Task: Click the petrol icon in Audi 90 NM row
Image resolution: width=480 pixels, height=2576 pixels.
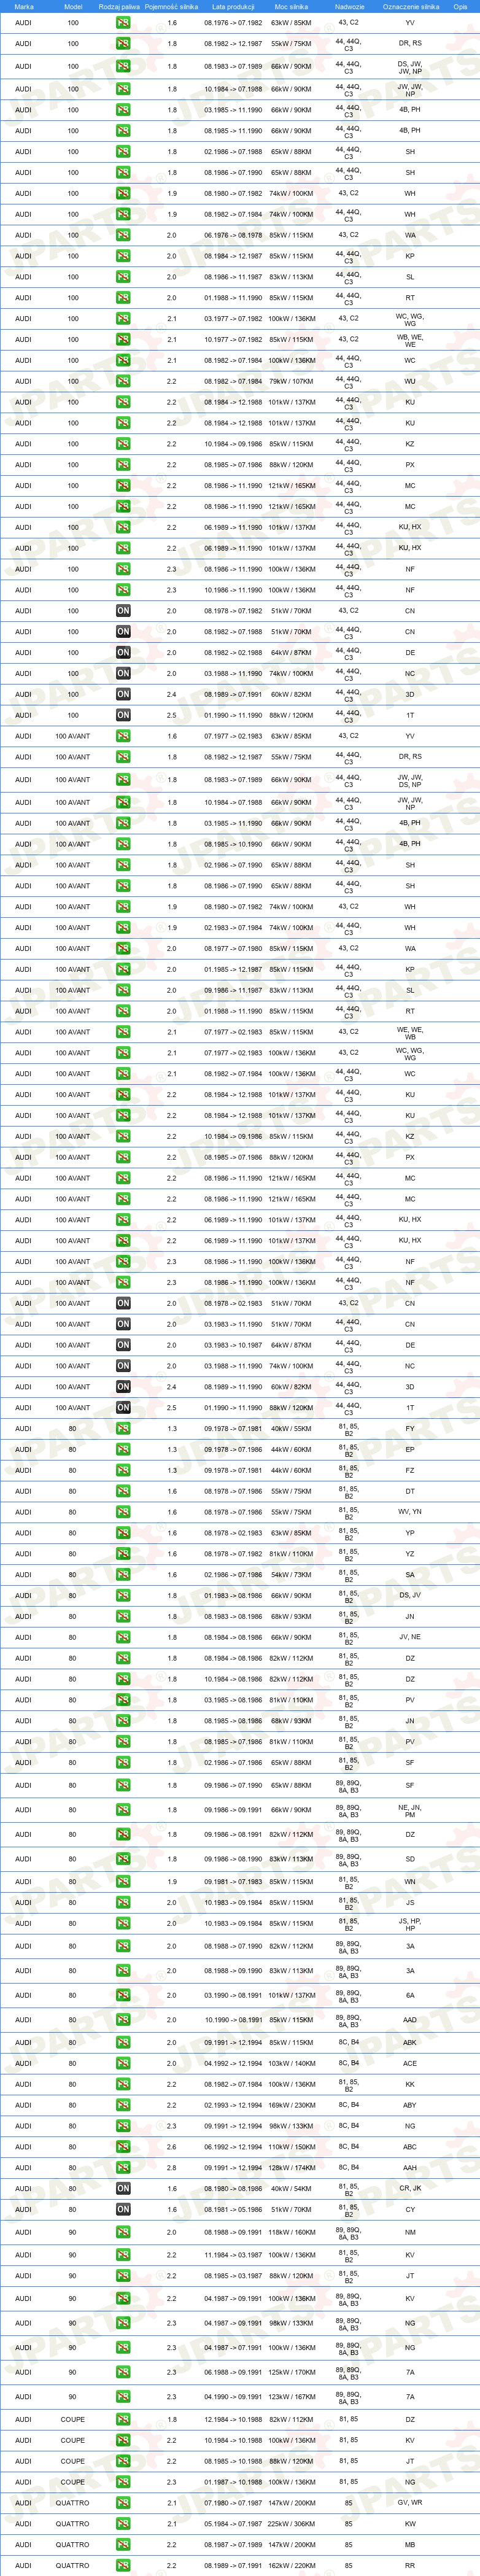Action: point(123,2232)
